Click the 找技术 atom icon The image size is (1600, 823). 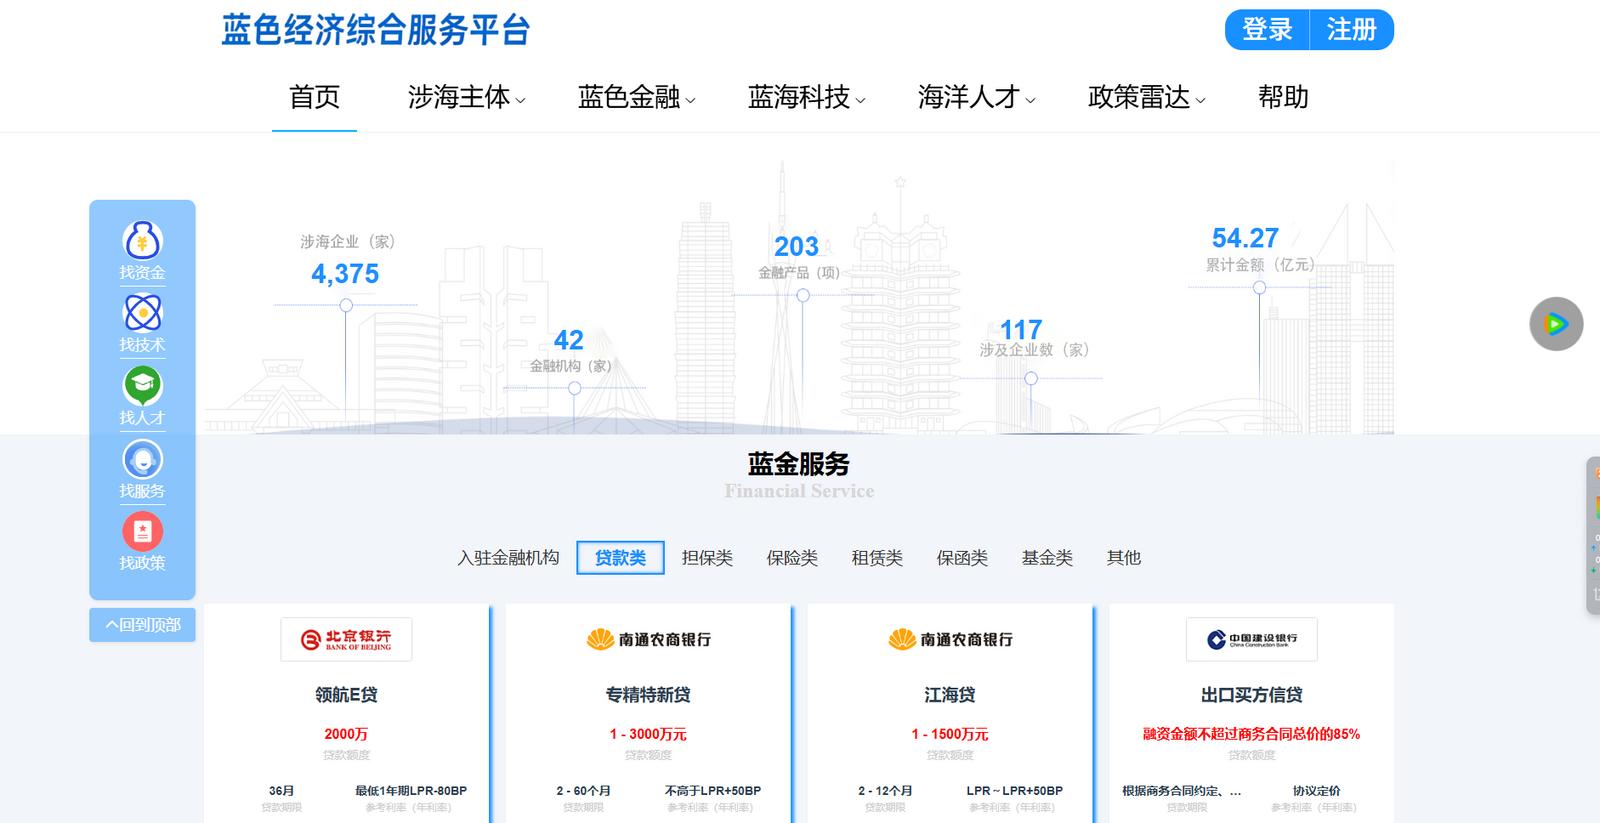(142, 313)
